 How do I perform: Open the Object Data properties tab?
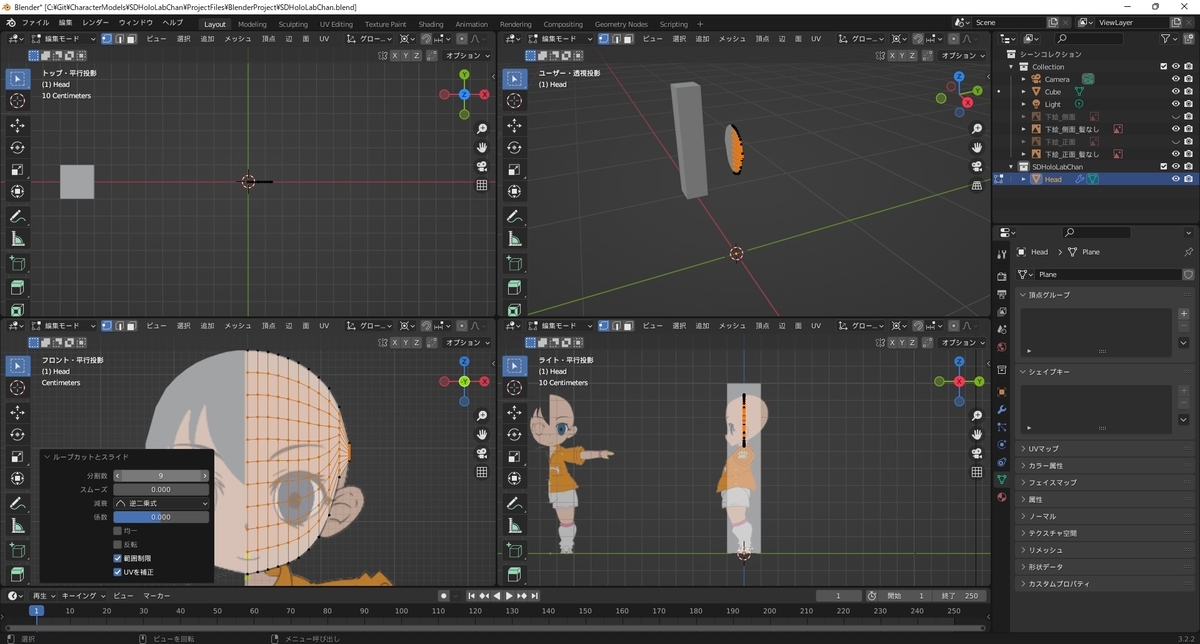point(1002,479)
